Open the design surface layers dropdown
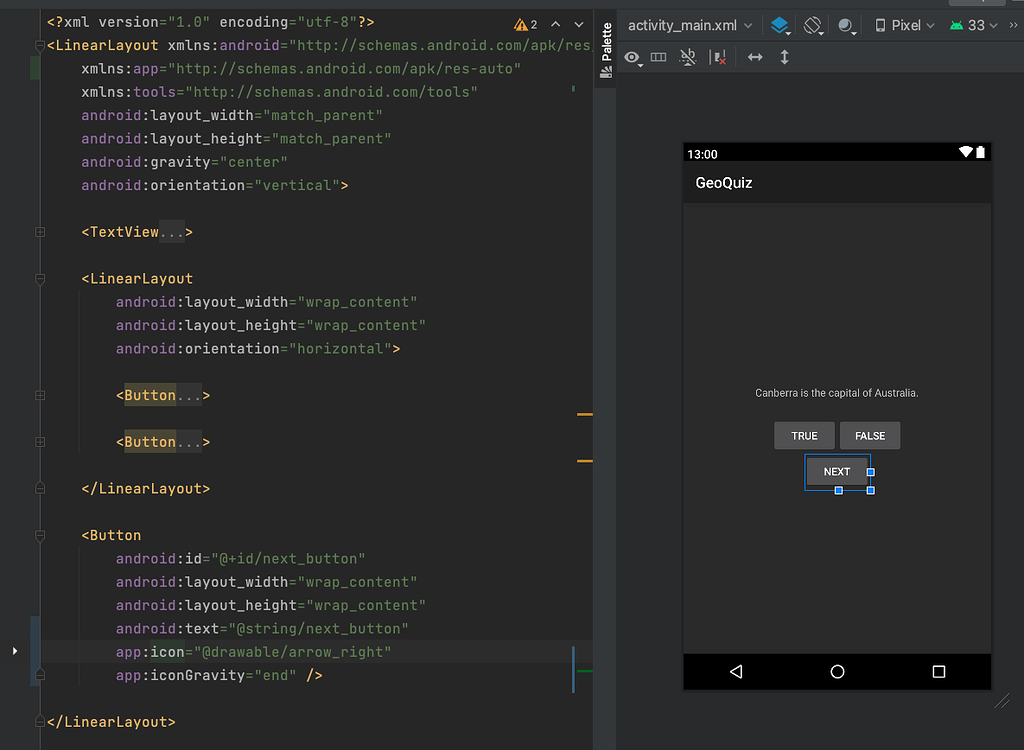This screenshot has height=750, width=1024. click(x=782, y=25)
